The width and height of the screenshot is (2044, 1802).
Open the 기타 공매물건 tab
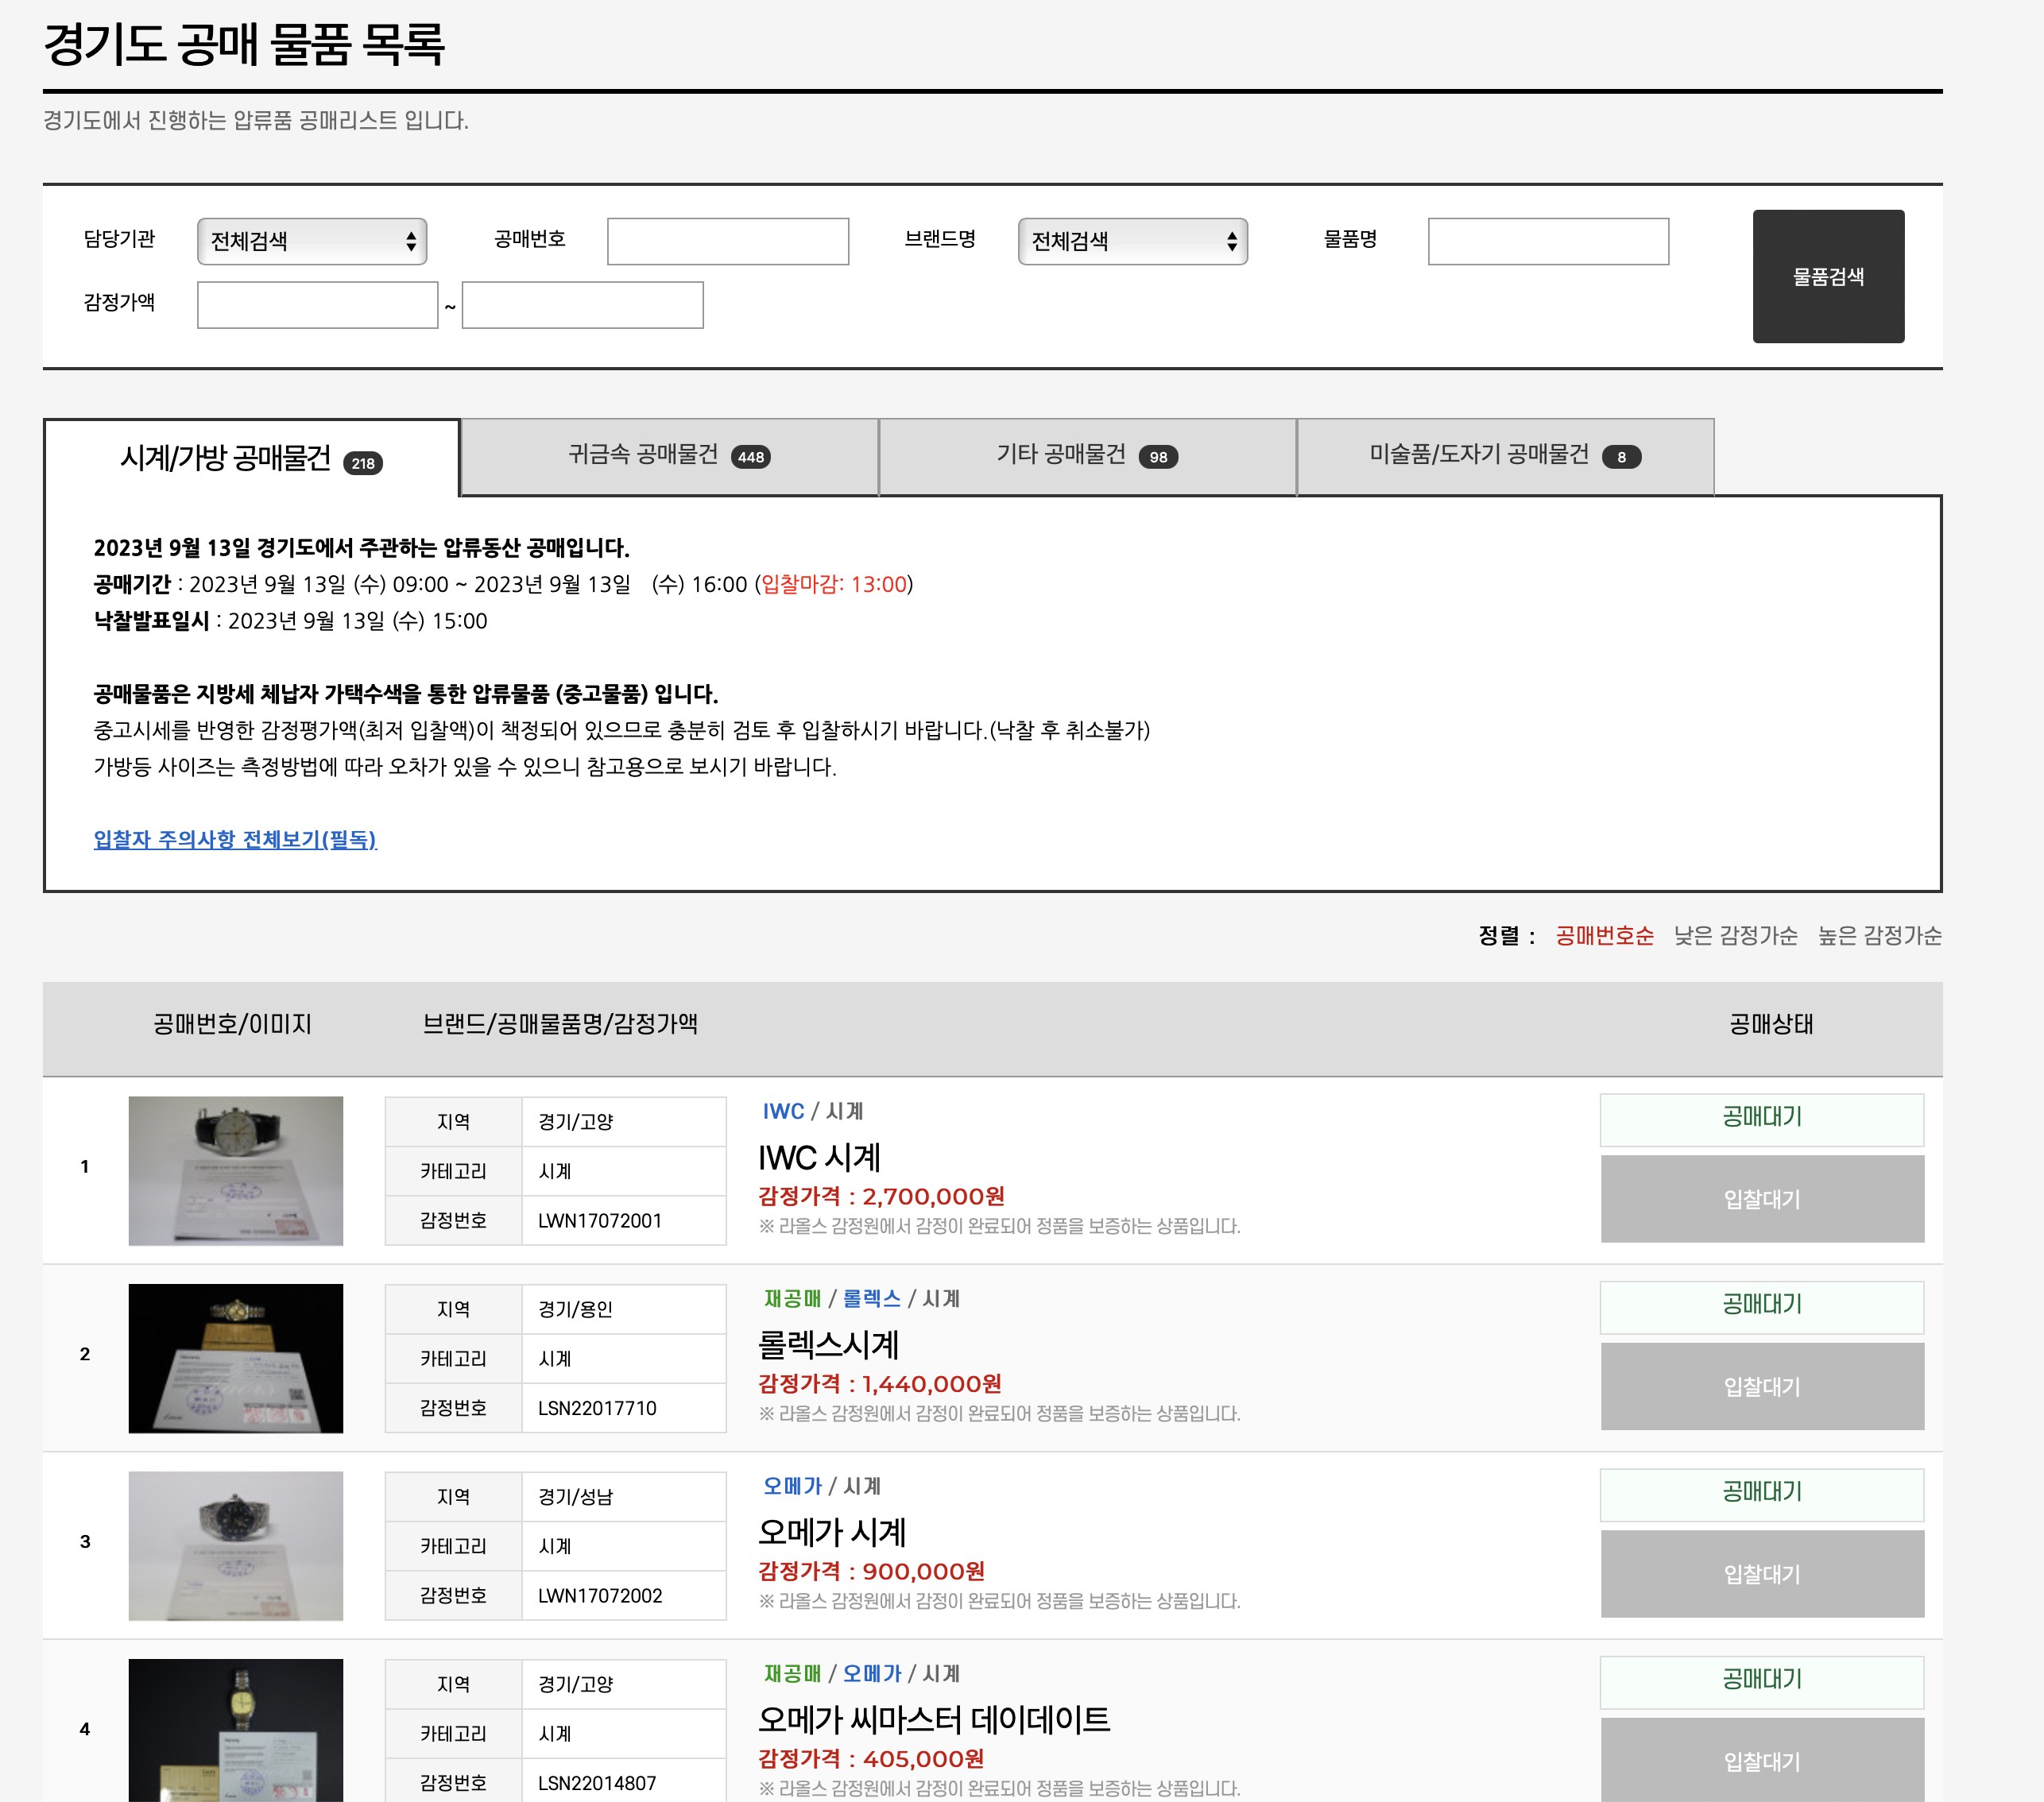coord(1086,456)
